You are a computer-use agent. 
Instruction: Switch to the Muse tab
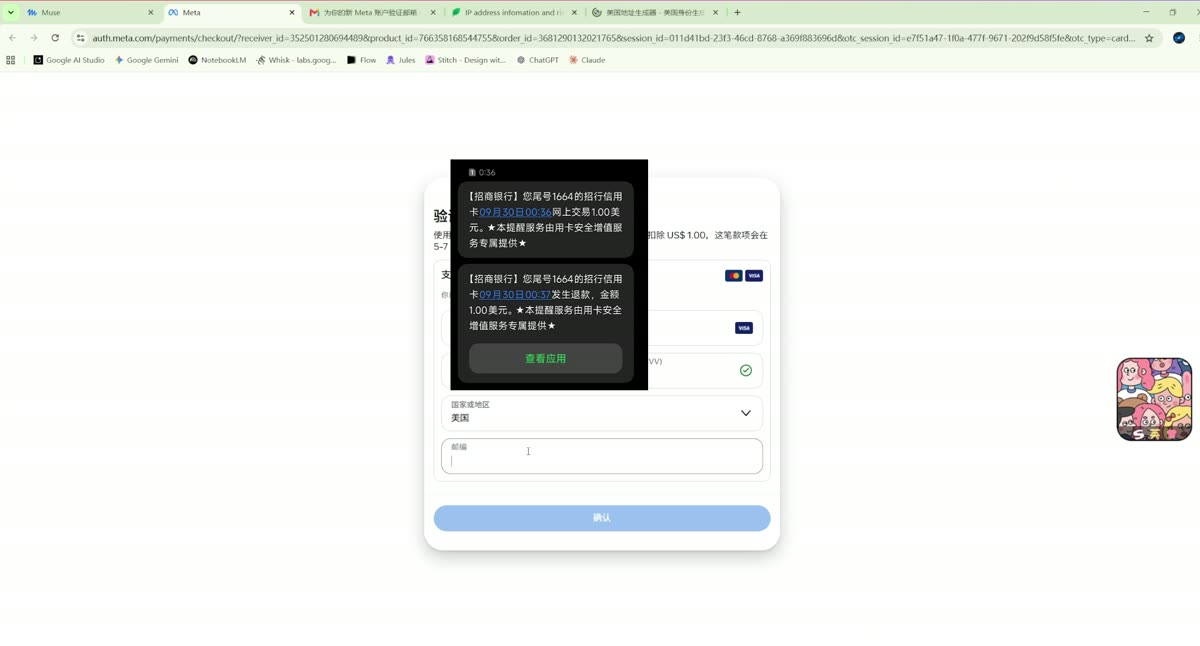coord(90,13)
